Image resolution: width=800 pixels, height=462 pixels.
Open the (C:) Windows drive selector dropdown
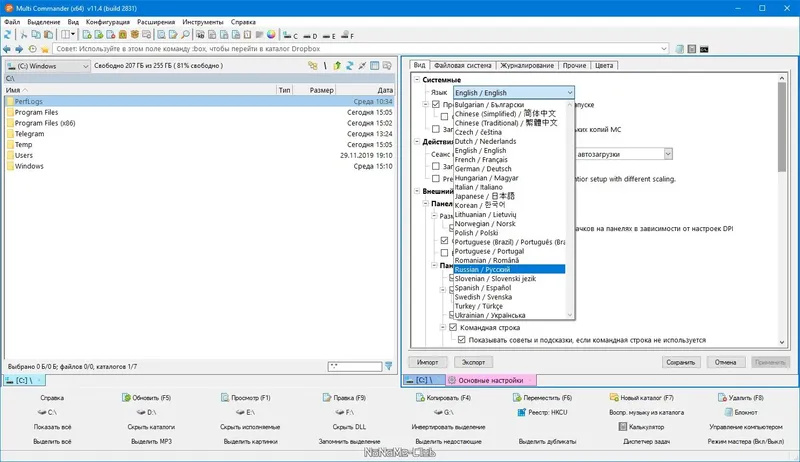point(47,66)
